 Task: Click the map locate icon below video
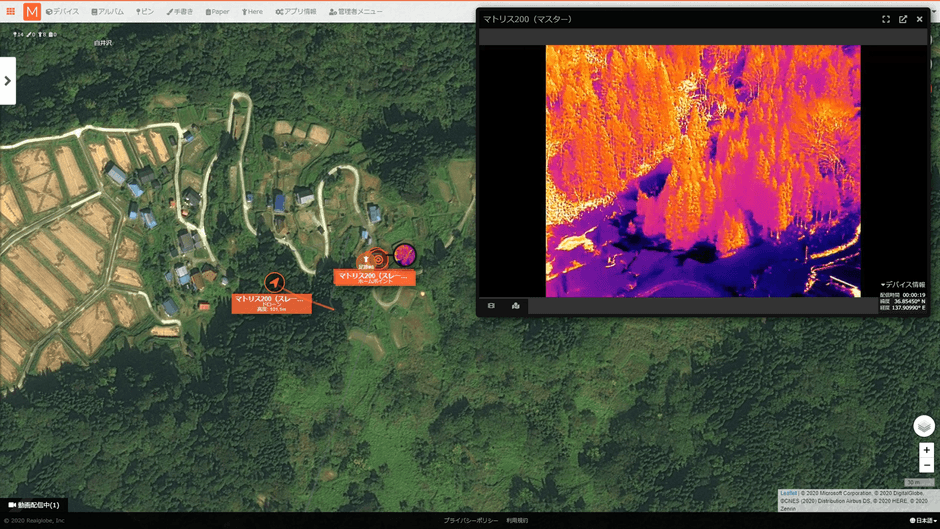[x=516, y=306]
